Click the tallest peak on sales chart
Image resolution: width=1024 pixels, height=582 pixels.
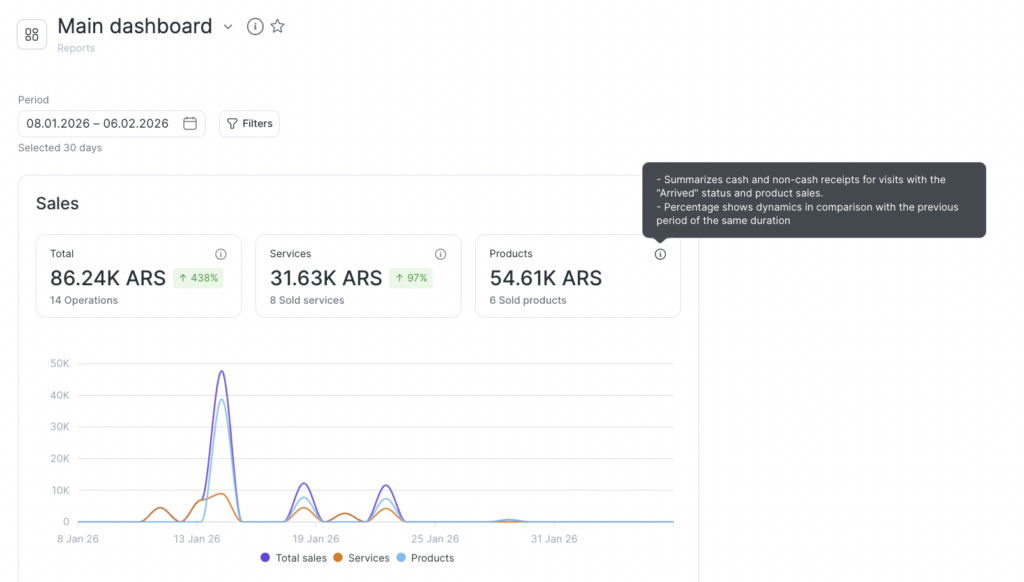(221, 372)
